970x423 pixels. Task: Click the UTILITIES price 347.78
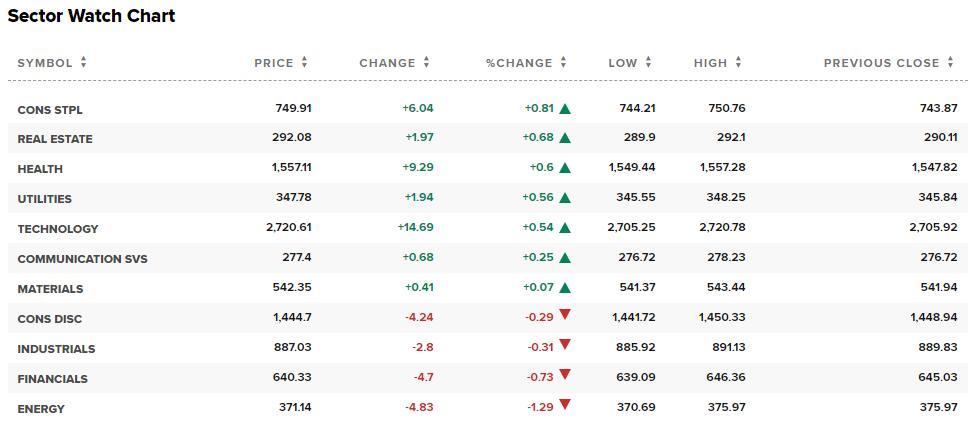[x=292, y=199]
